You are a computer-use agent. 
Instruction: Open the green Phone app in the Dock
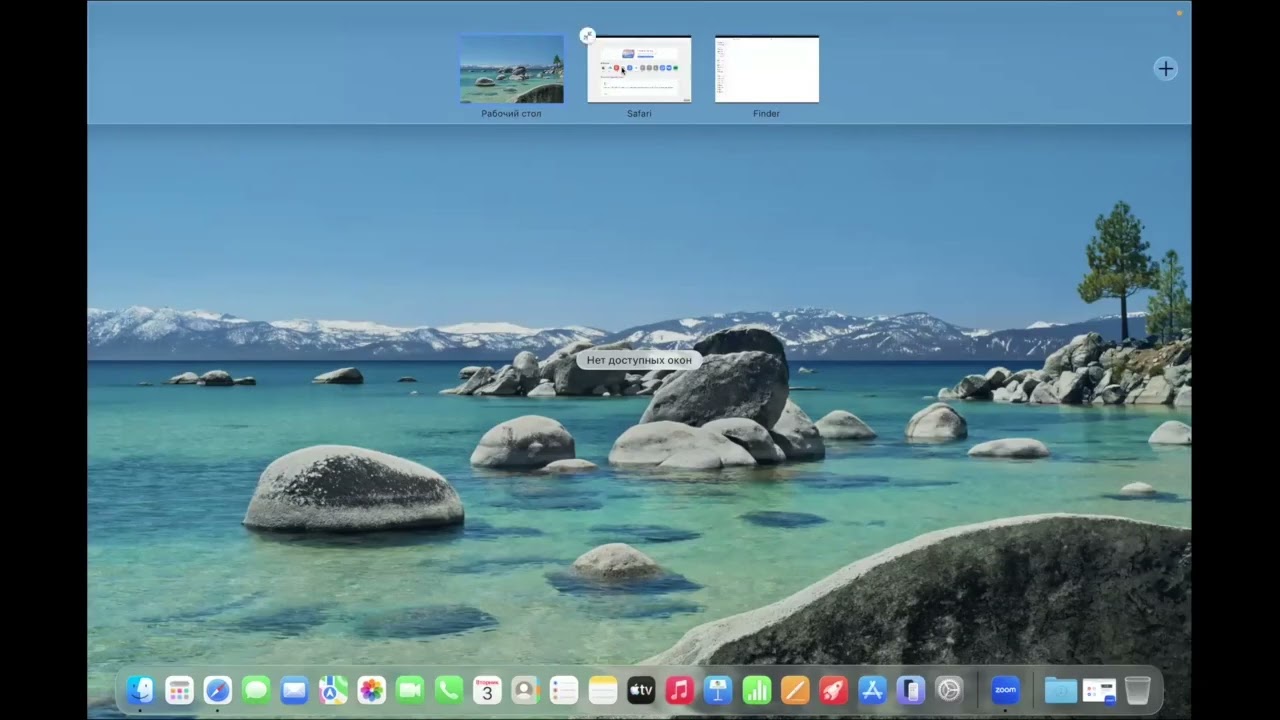448,690
